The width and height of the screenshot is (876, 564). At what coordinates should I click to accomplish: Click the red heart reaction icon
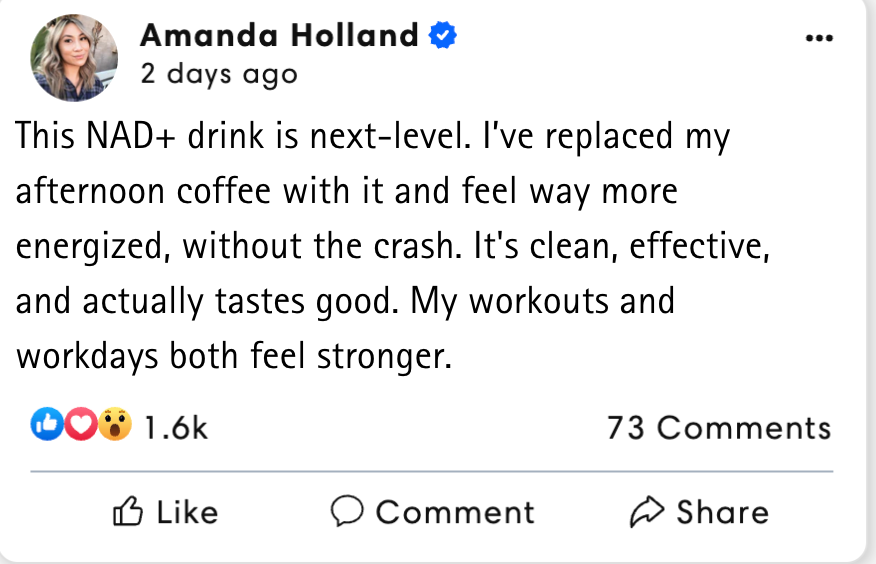pos(80,426)
